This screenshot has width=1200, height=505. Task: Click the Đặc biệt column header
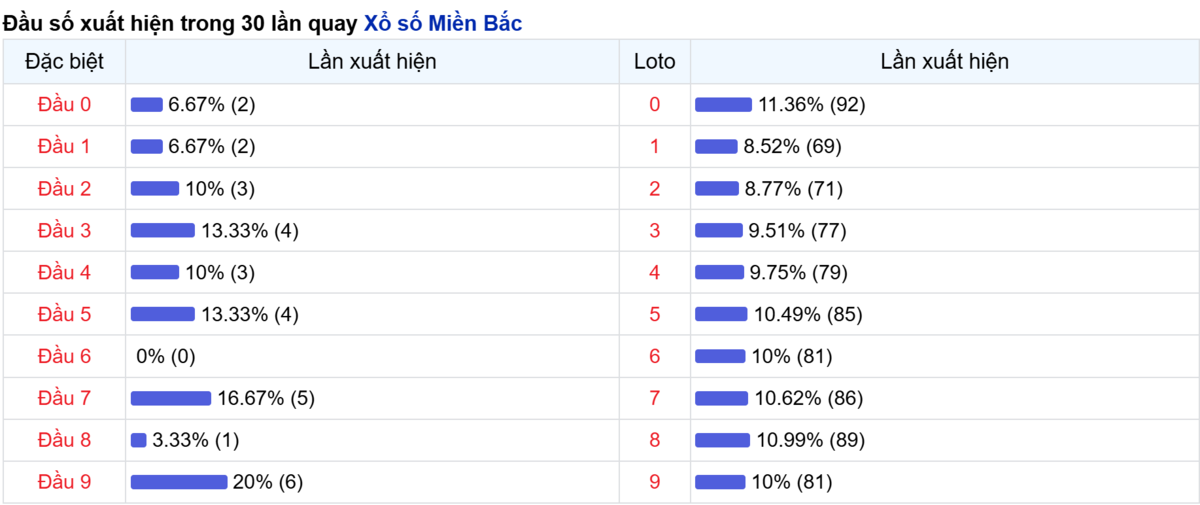click(x=64, y=61)
